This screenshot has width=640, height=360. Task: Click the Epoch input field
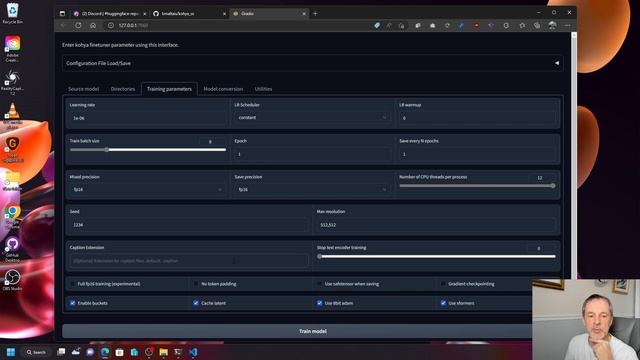(x=312, y=154)
